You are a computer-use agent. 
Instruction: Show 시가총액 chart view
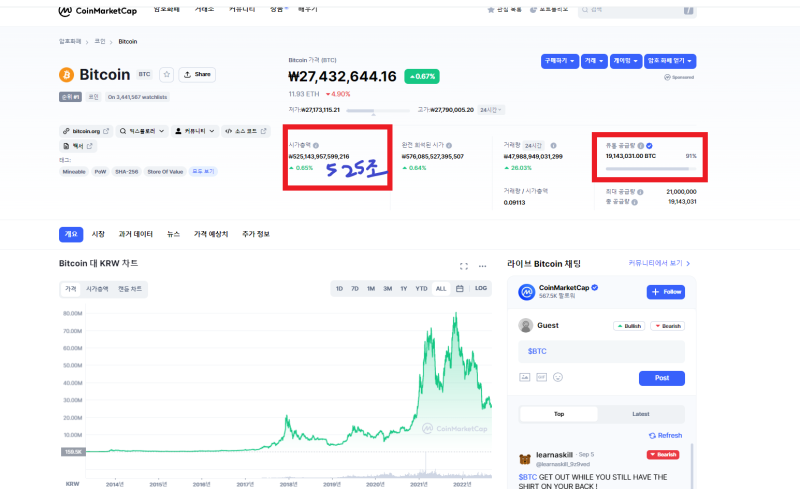pos(97,289)
